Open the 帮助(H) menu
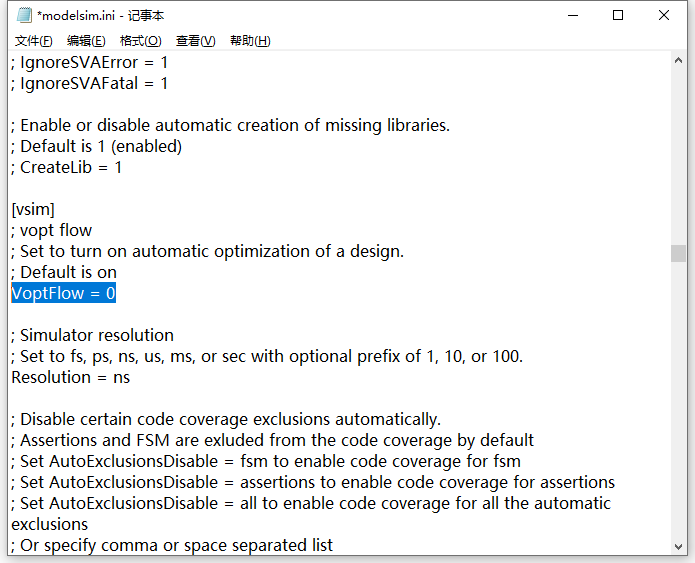Image resolution: width=695 pixels, height=563 pixels. click(250, 41)
